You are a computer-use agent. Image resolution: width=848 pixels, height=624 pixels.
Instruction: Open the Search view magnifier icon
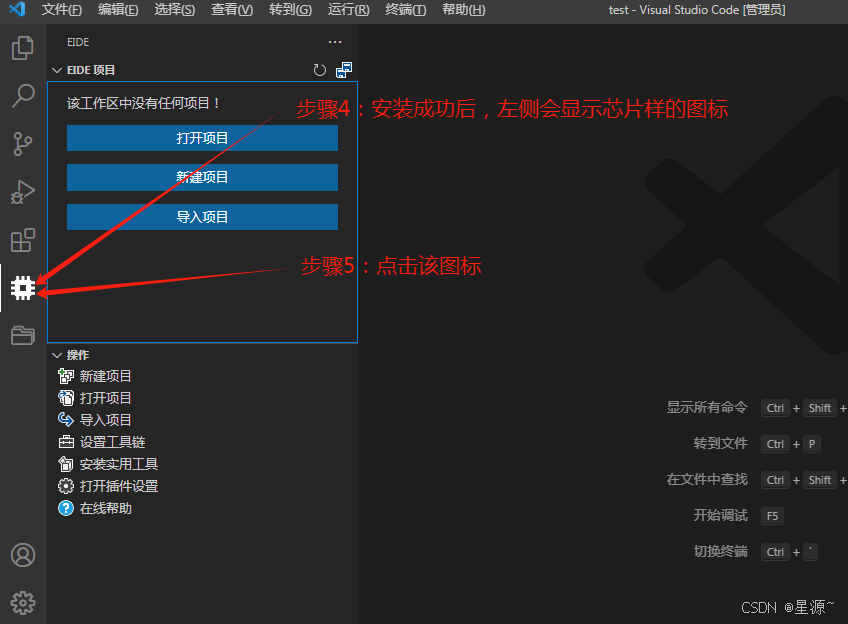coord(23,96)
